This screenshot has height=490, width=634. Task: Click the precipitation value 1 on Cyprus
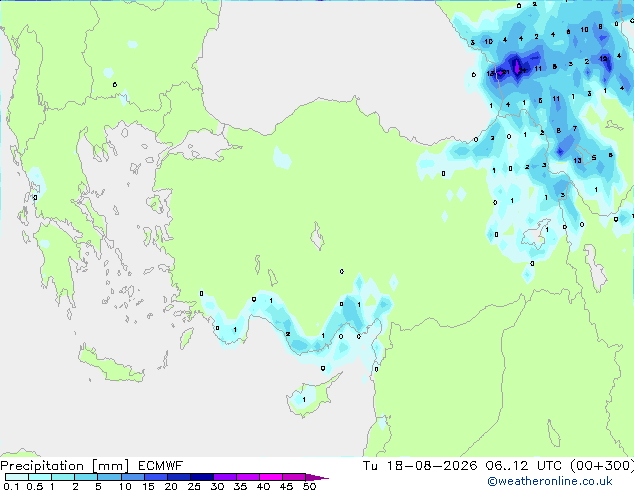304,399
